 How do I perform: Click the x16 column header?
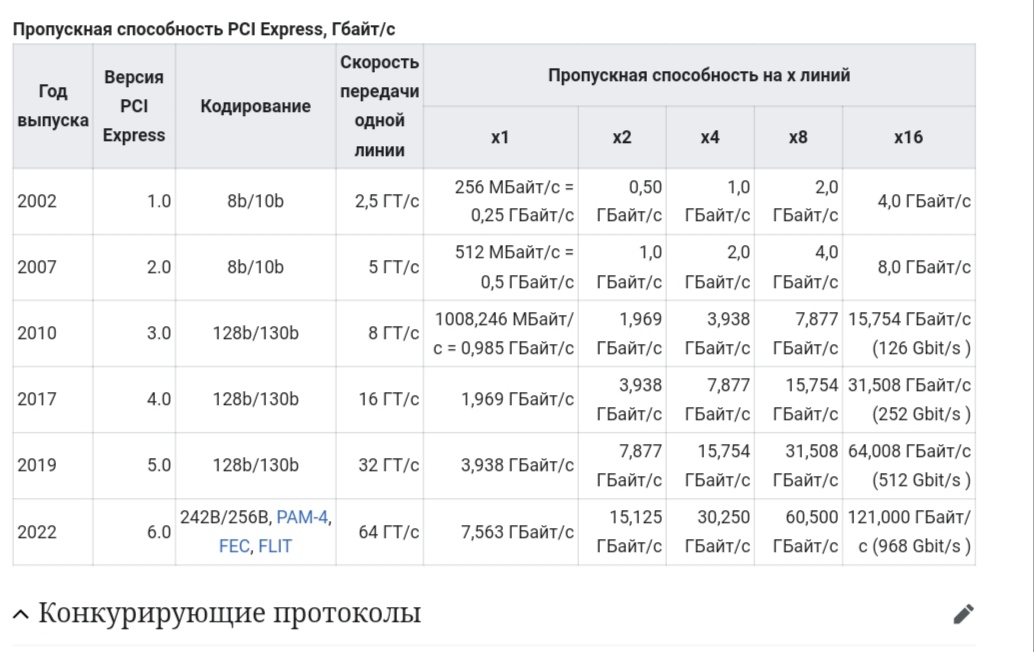[908, 137]
